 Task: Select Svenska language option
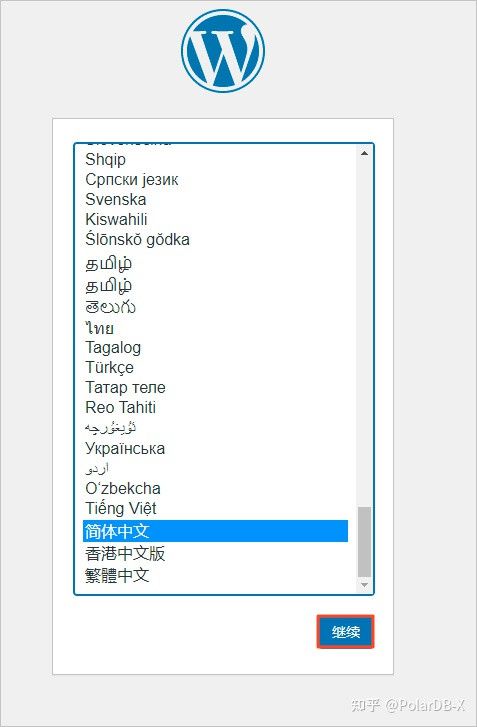click(216, 199)
